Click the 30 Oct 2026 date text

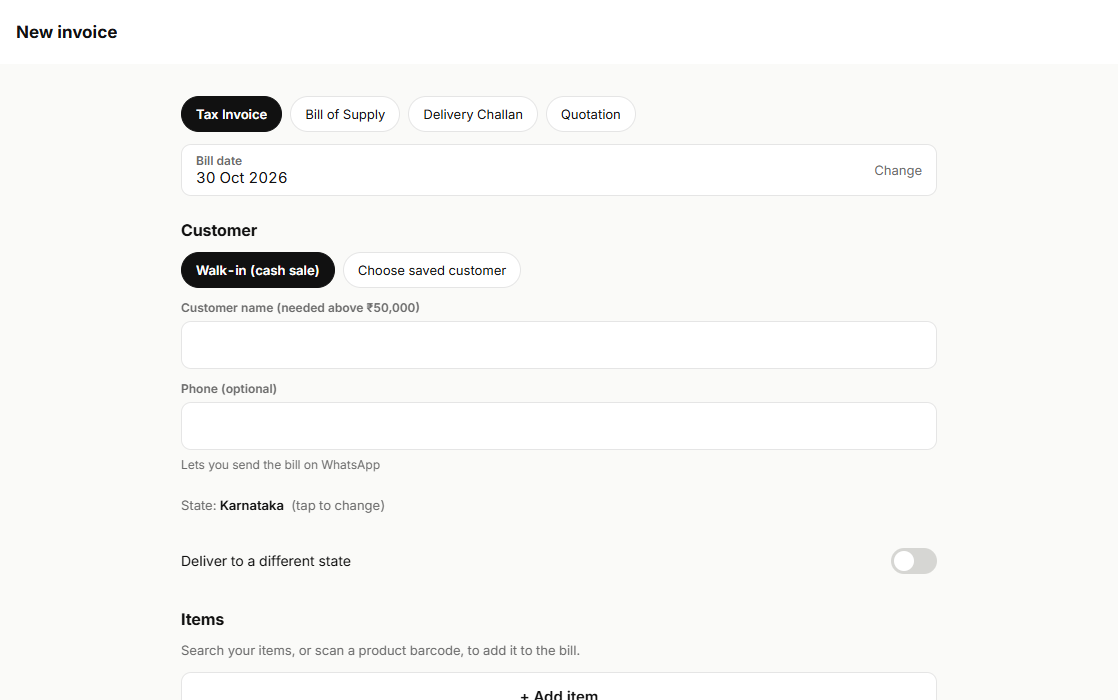242,177
